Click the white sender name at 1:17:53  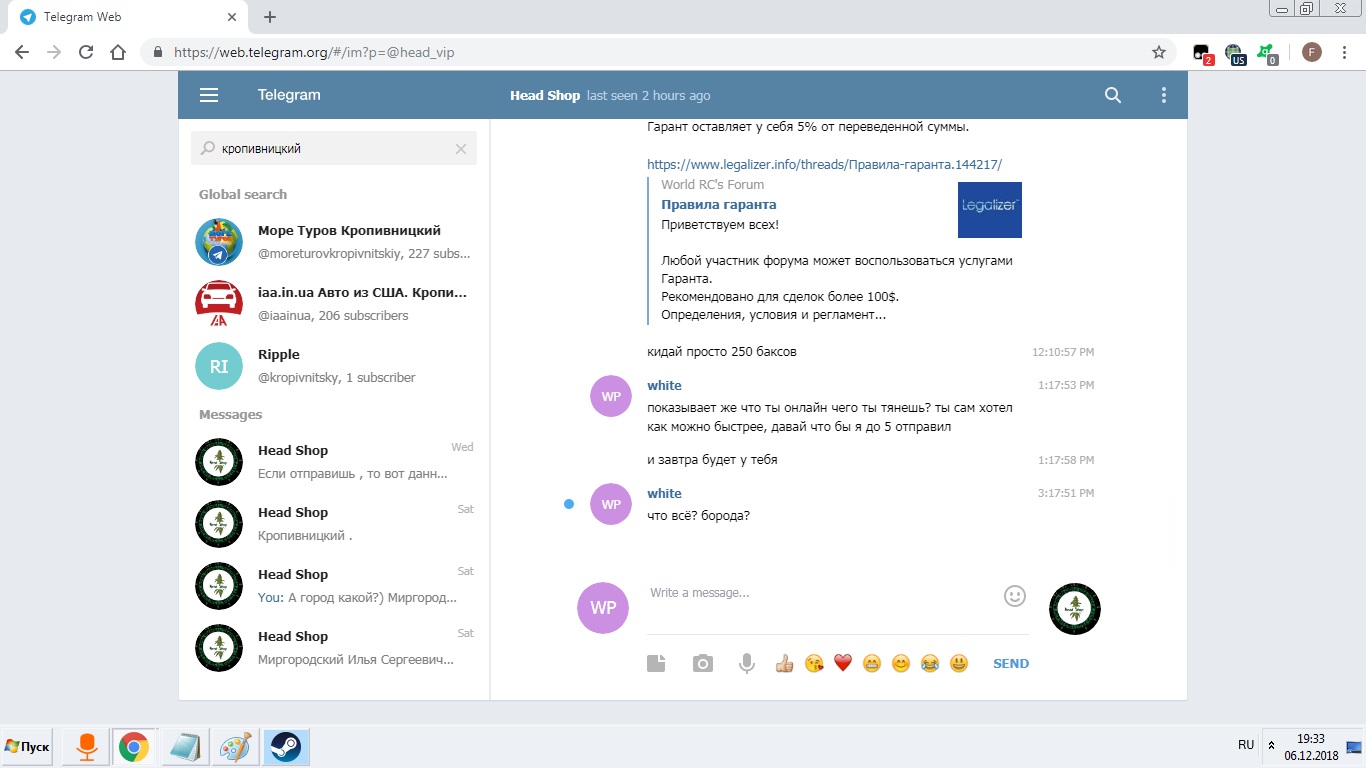pyautogui.click(x=664, y=385)
